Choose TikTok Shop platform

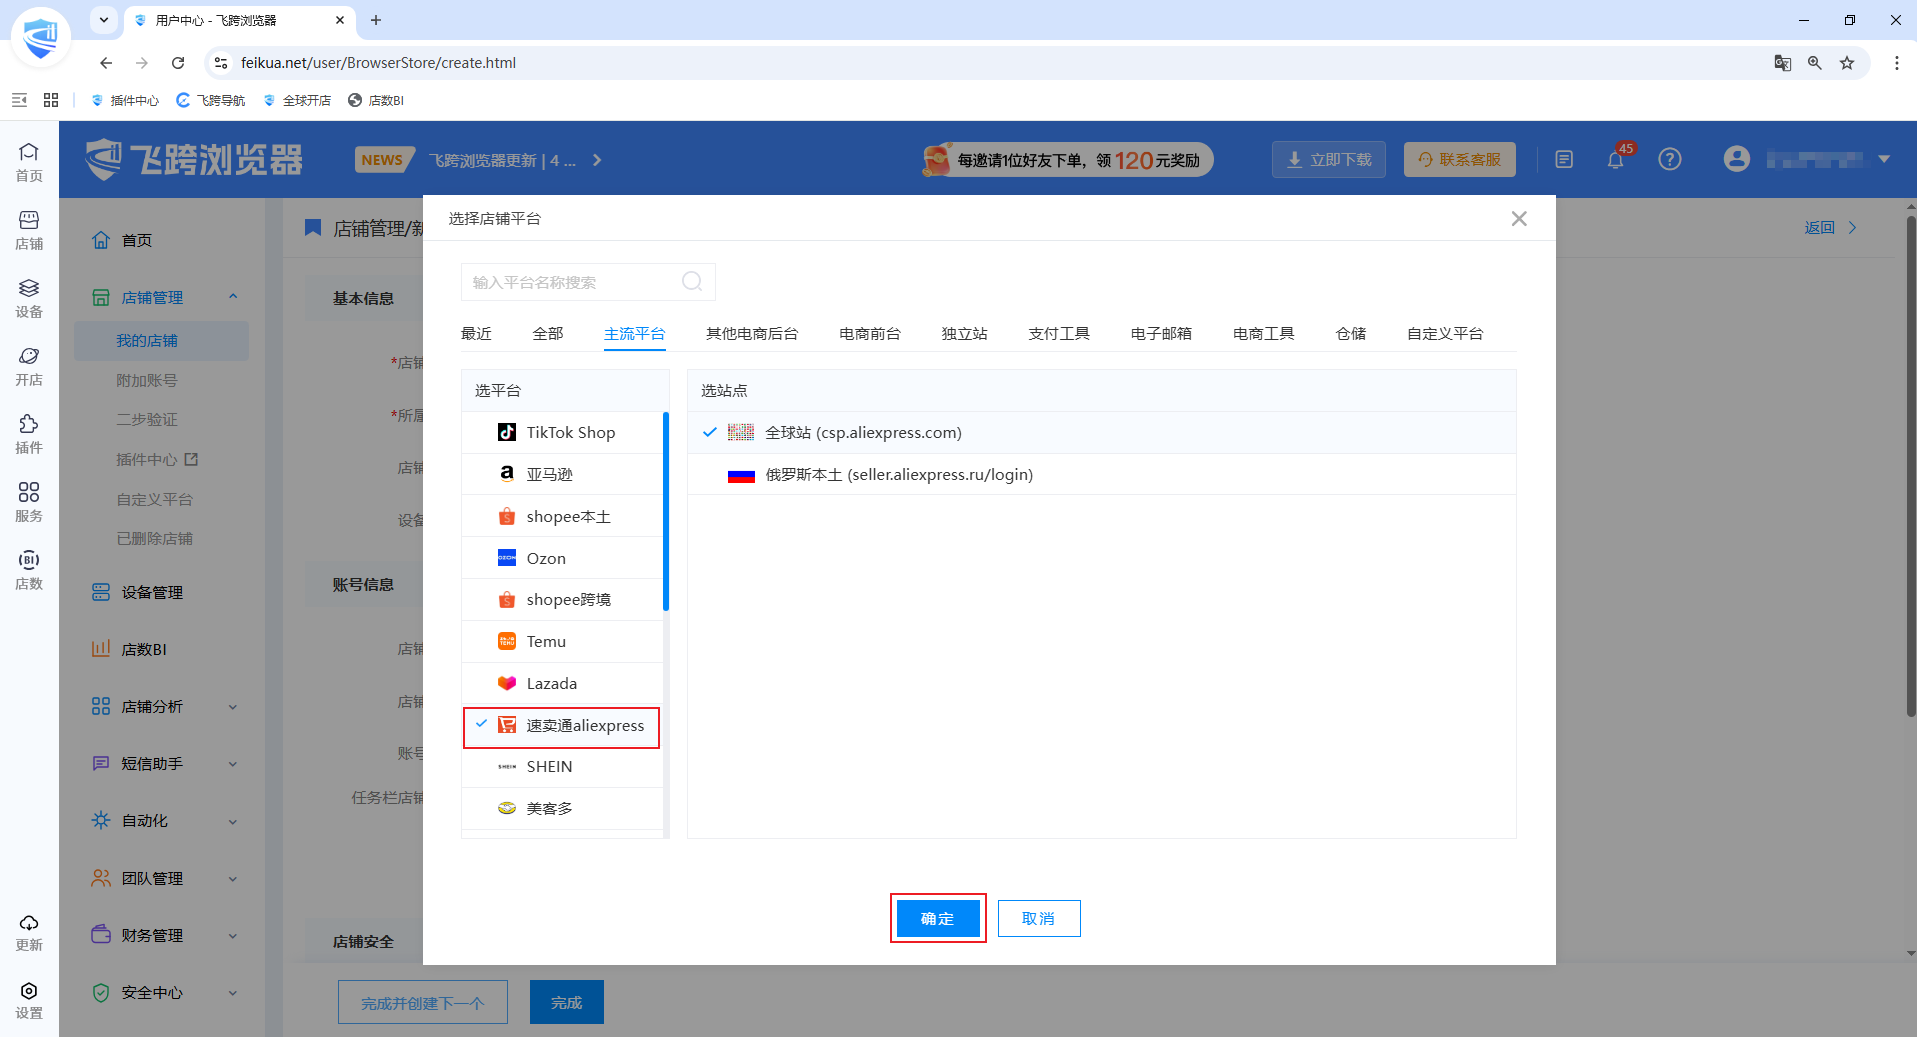[x=562, y=432]
